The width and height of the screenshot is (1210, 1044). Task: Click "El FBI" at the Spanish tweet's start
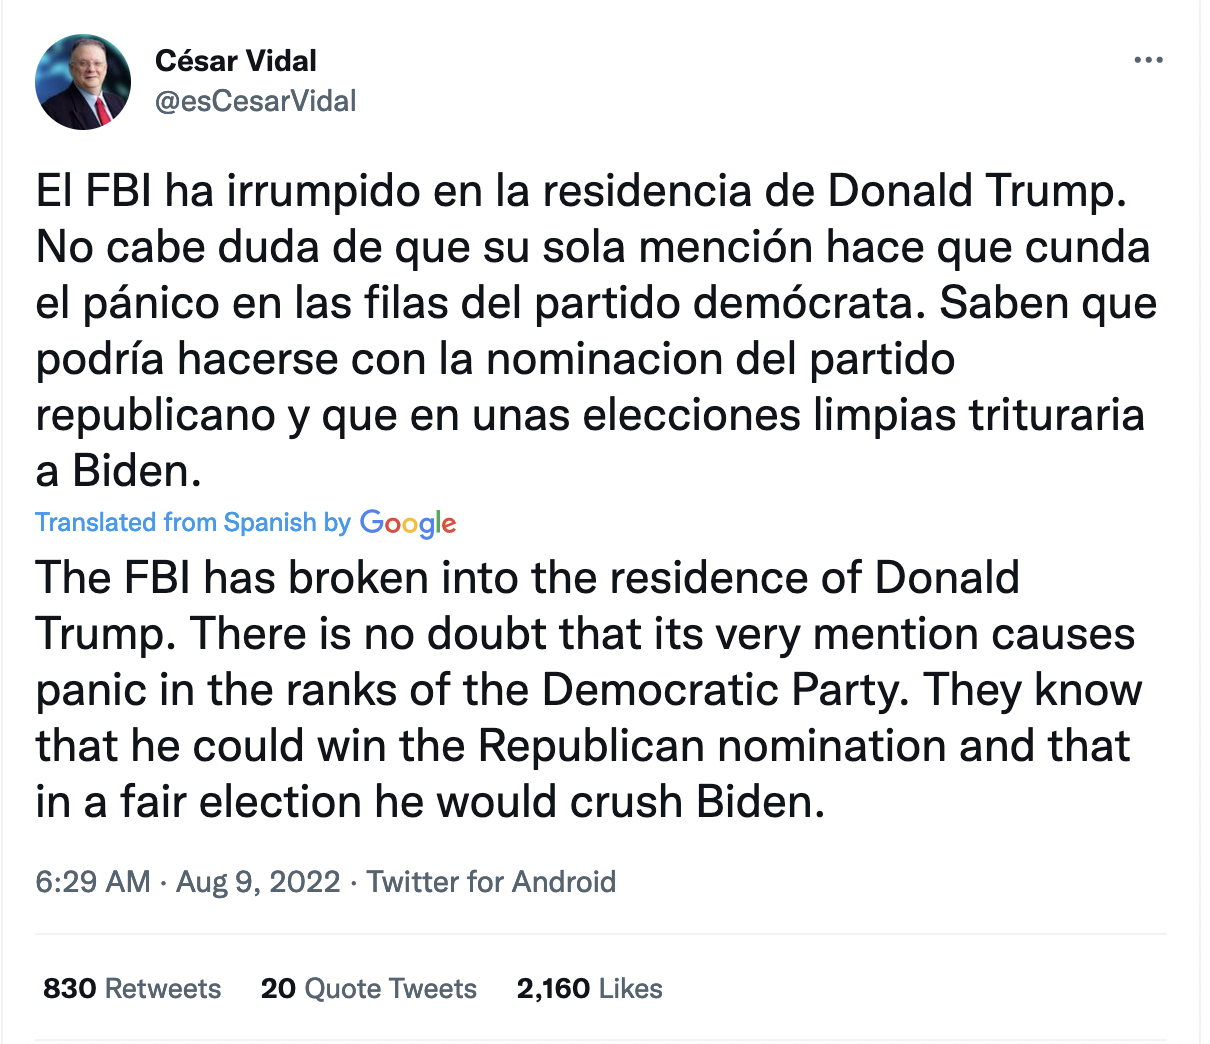coord(94,191)
